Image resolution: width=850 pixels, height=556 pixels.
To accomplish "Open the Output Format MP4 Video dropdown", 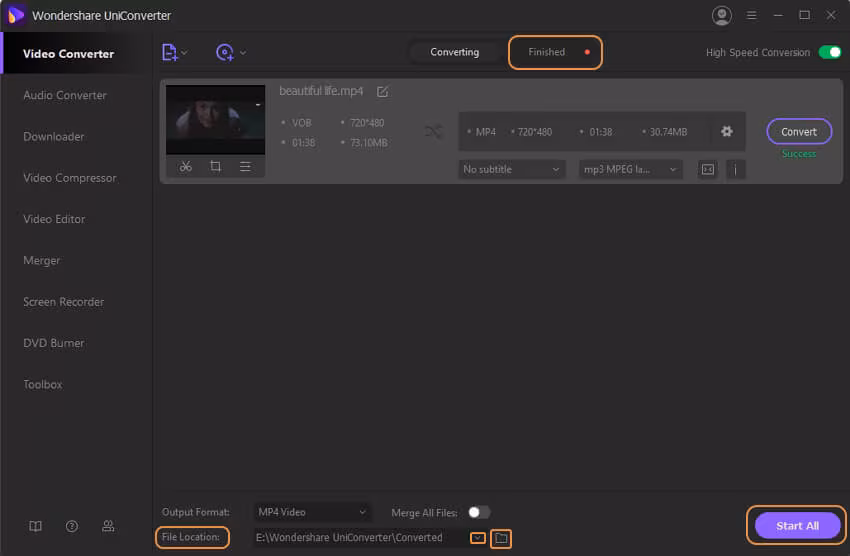I will (x=312, y=512).
